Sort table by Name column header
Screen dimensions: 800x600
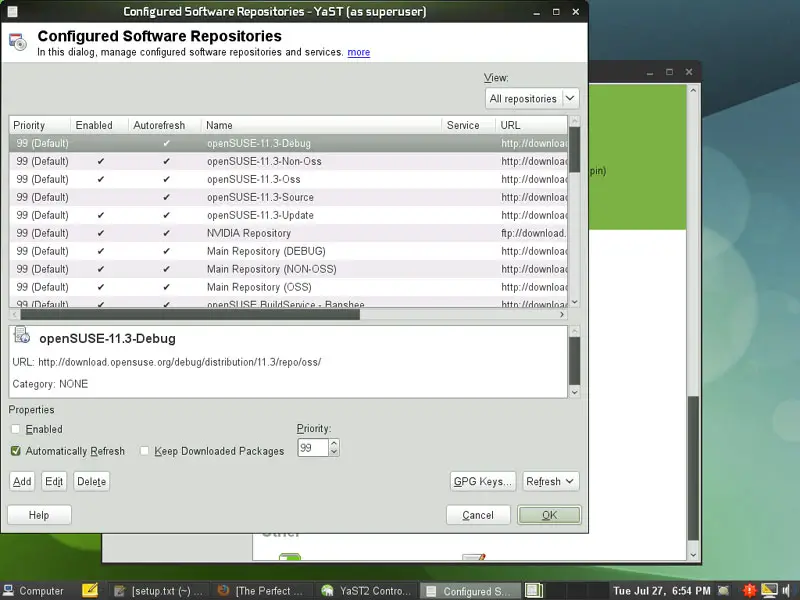(321, 125)
